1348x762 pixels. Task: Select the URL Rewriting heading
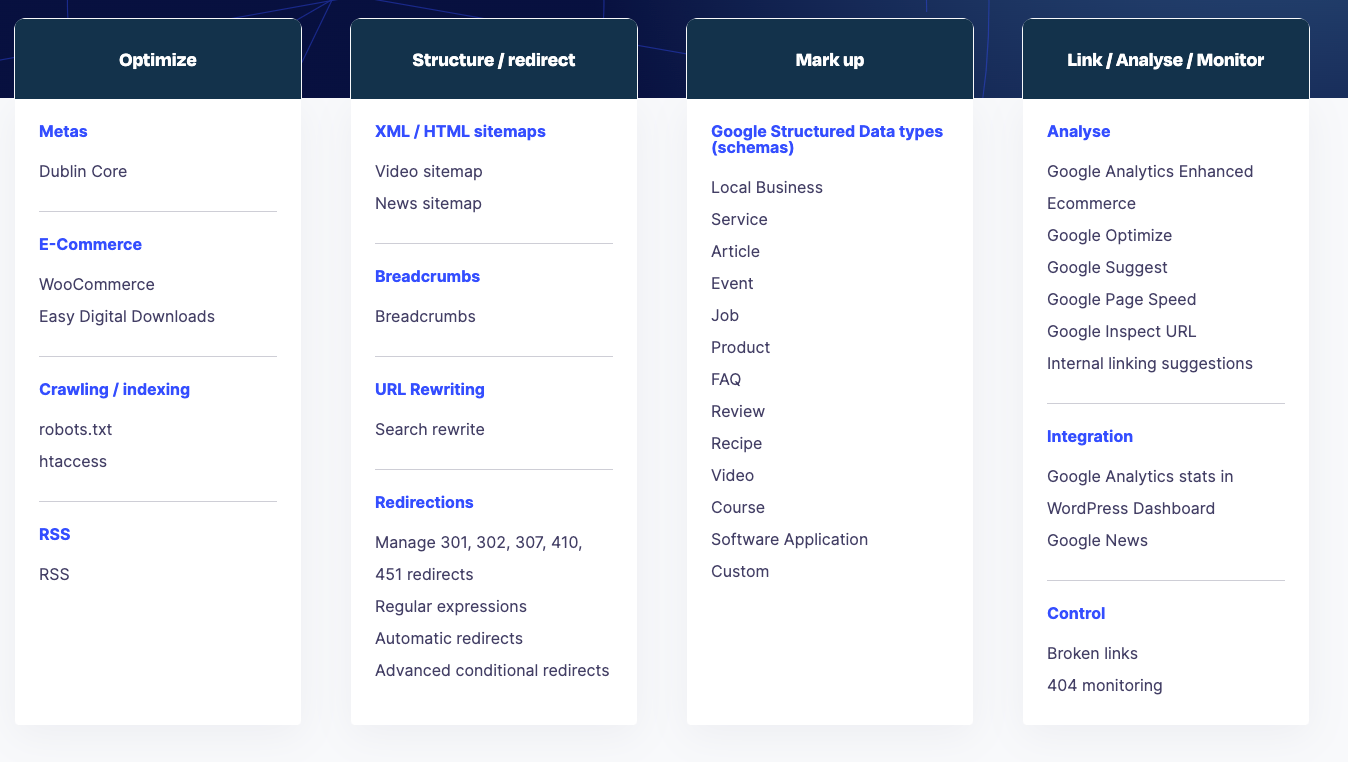pyautogui.click(x=429, y=389)
